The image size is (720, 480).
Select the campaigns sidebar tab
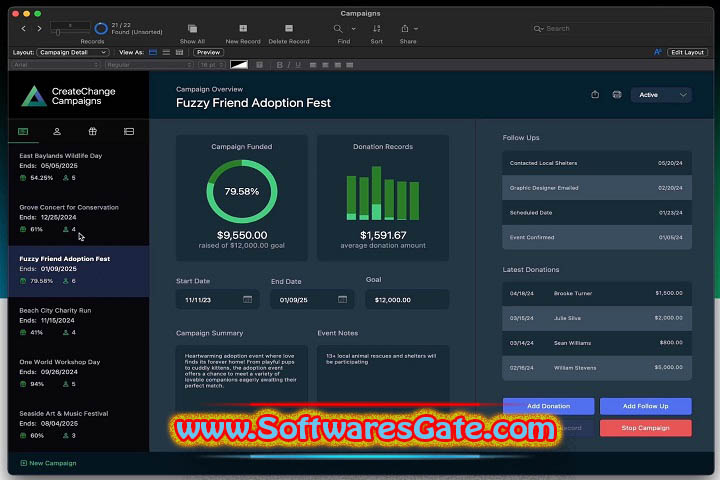(x=23, y=132)
